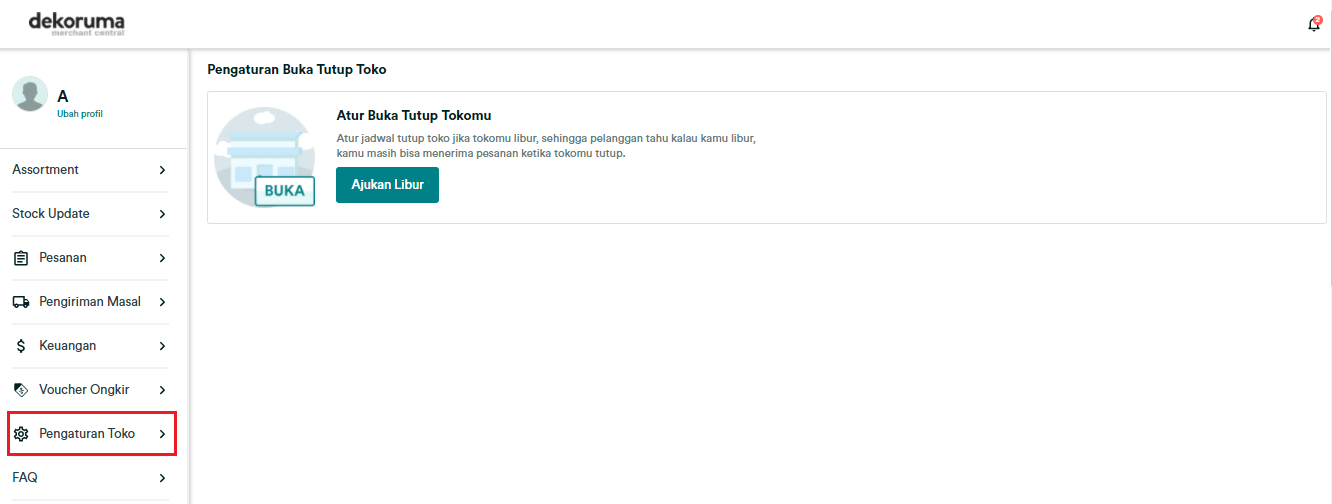Viewport: 1332px width, 504px height.
Task: Select Pengiriman Masal in sidebar
Action: coord(90,302)
